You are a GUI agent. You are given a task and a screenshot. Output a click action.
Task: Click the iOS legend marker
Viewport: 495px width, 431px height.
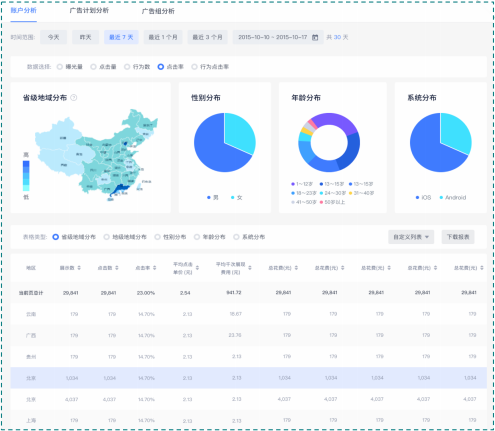pyautogui.click(x=417, y=198)
